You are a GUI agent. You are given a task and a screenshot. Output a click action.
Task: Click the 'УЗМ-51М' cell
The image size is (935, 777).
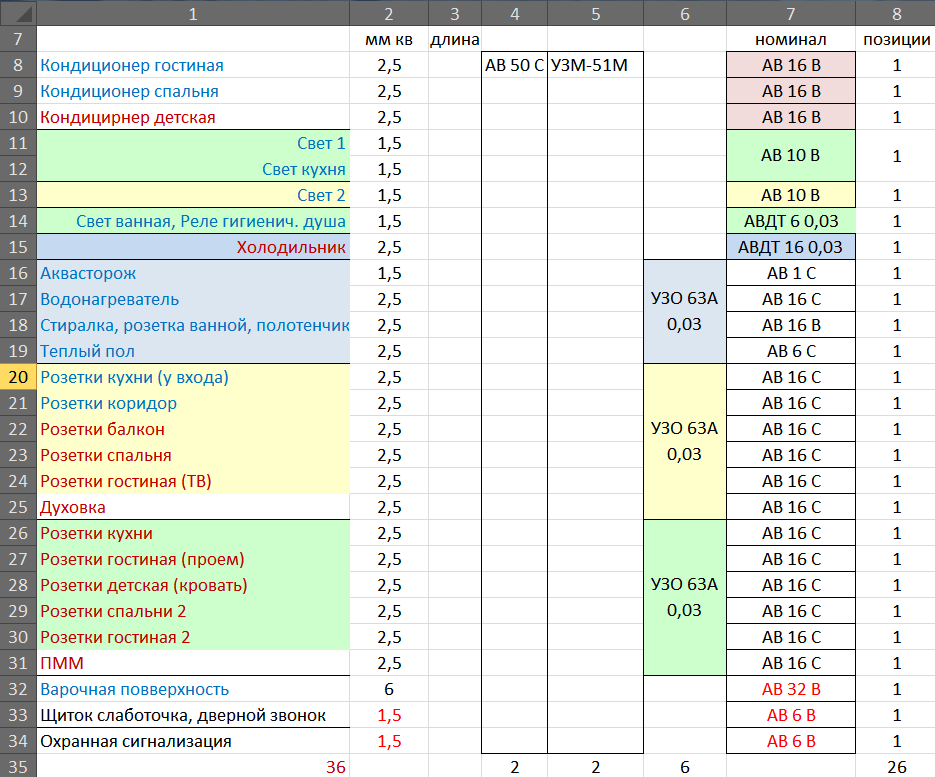tap(595, 65)
